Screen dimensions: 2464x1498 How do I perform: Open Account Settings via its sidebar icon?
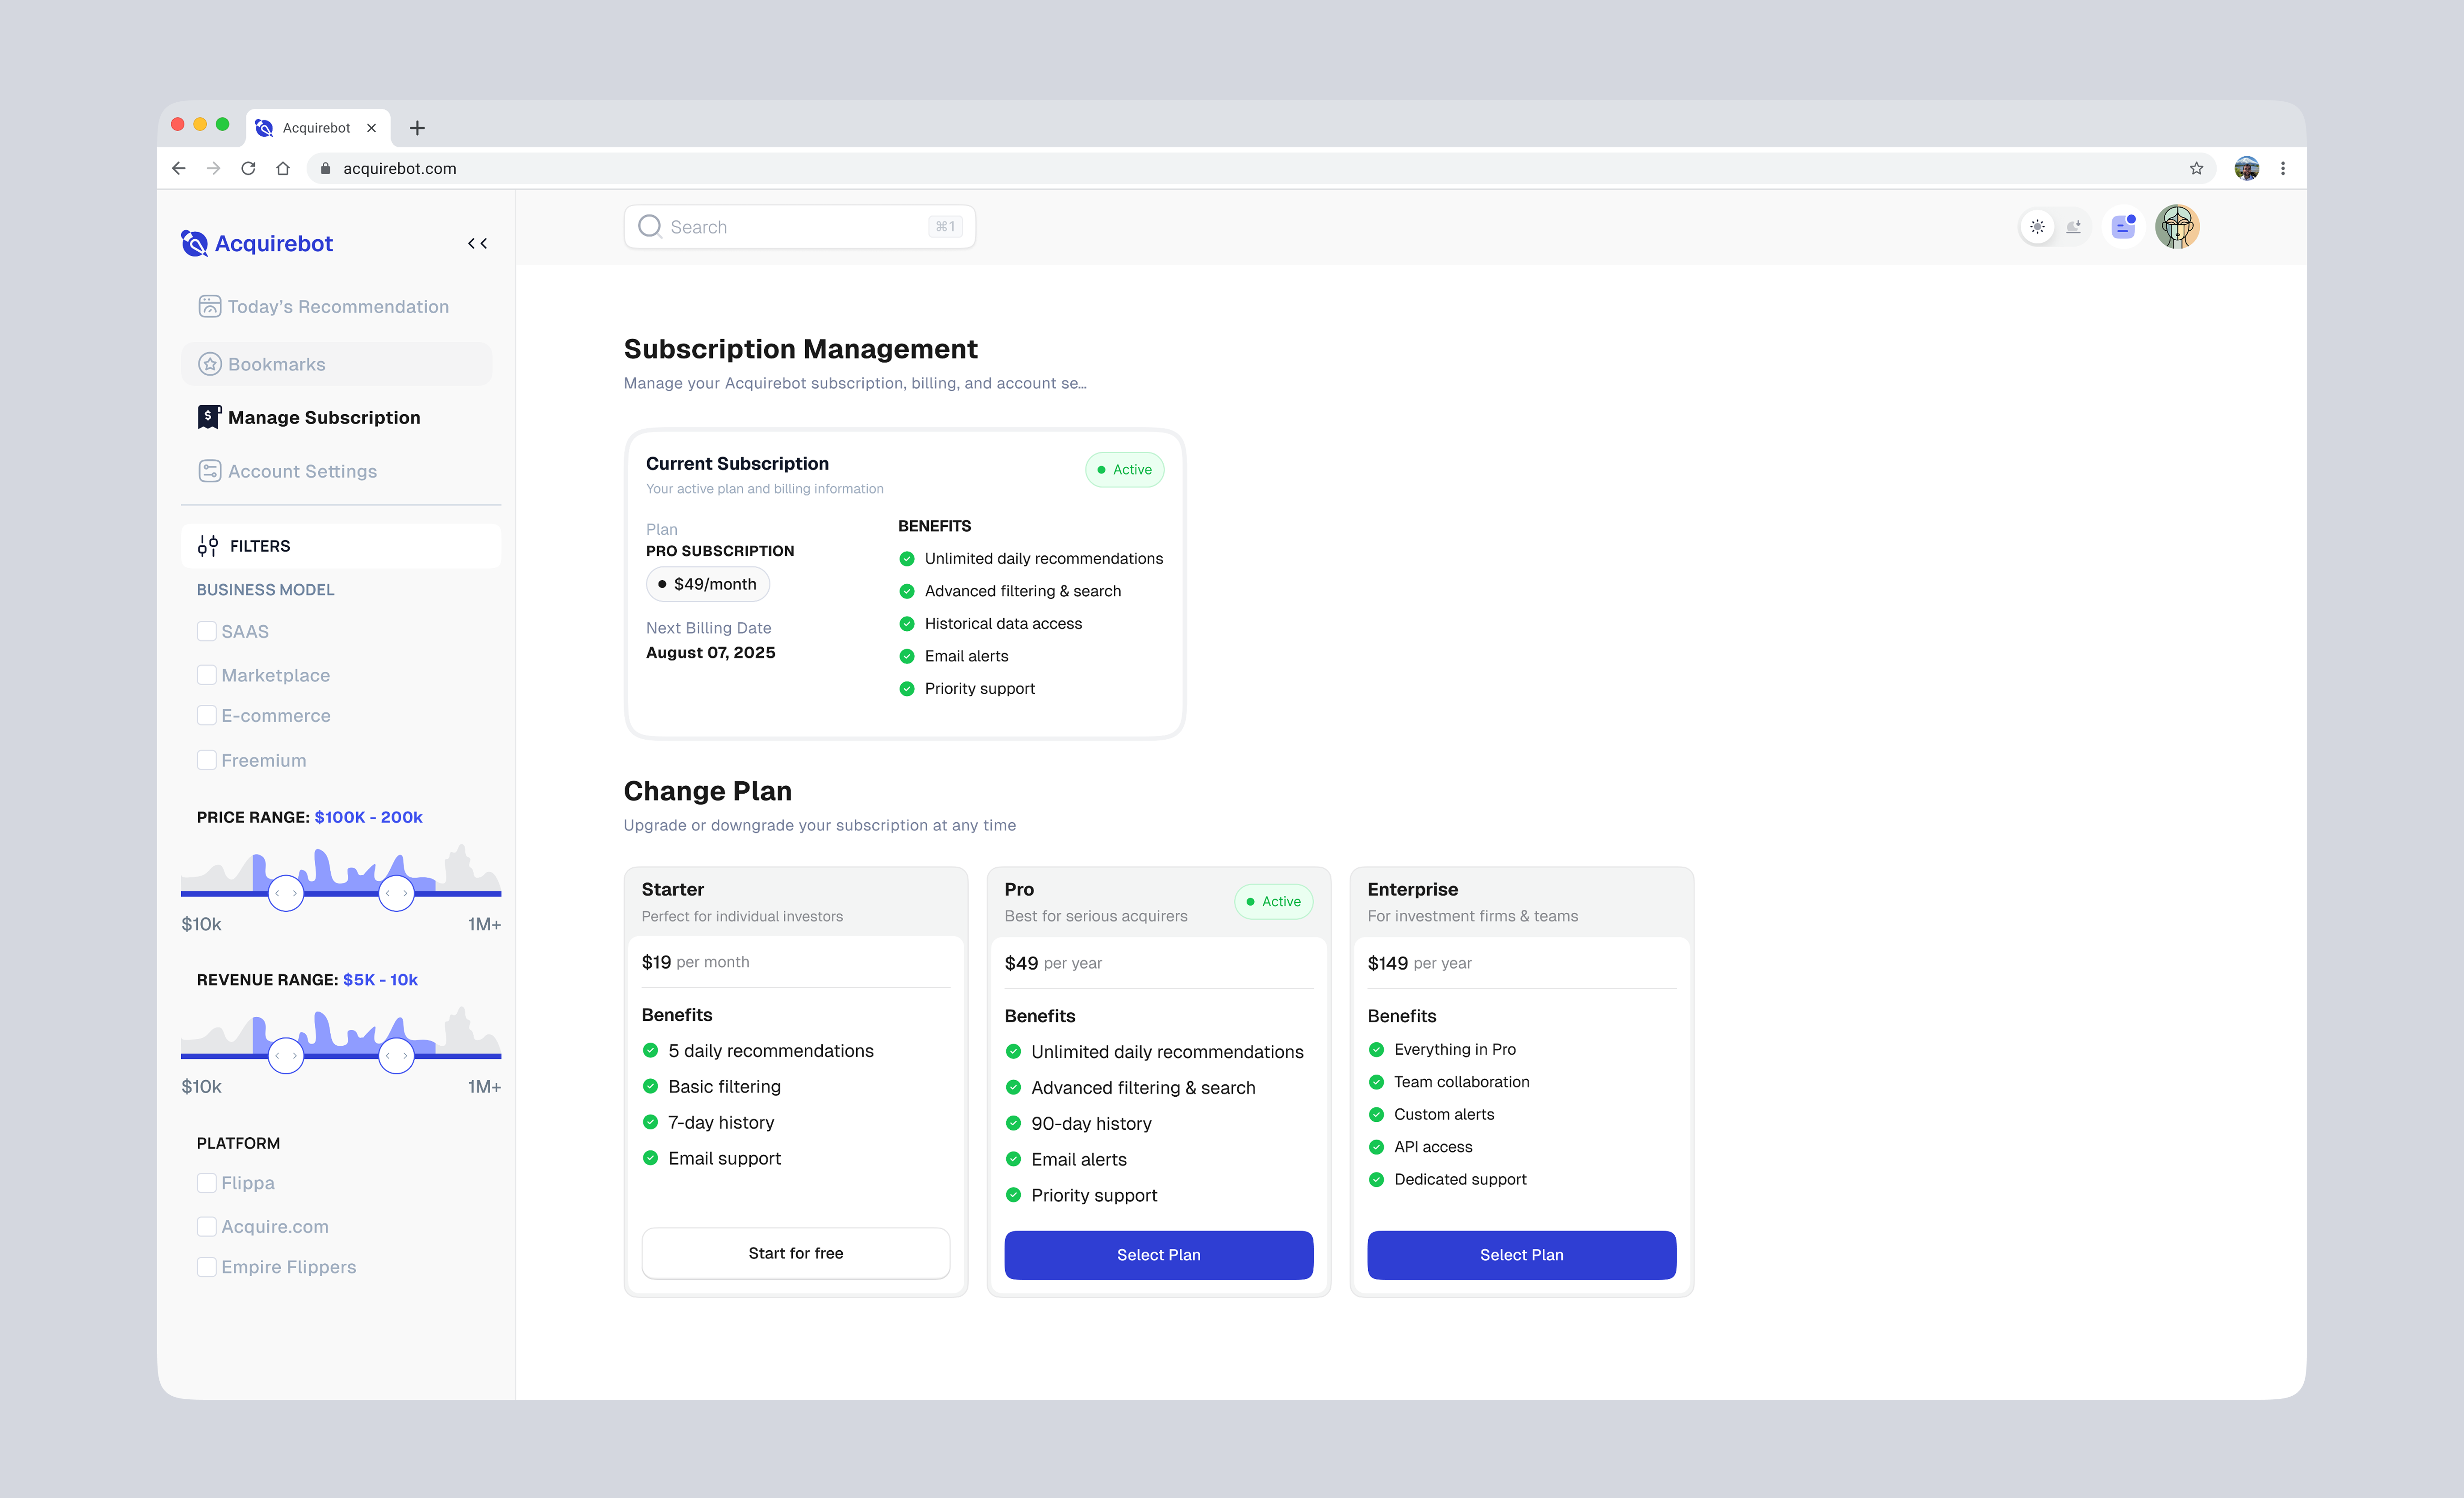pos(209,470)
